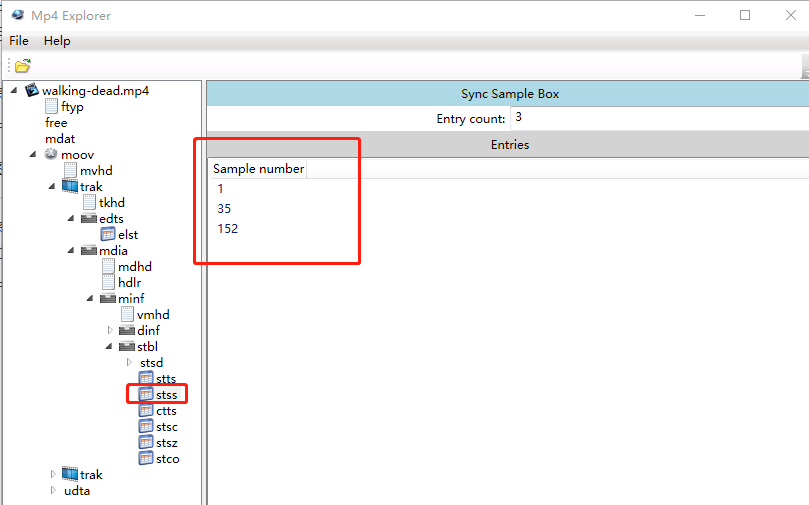809x505 pixels.
Task: Select the mvhd tree item
Action: pos(97,171)
